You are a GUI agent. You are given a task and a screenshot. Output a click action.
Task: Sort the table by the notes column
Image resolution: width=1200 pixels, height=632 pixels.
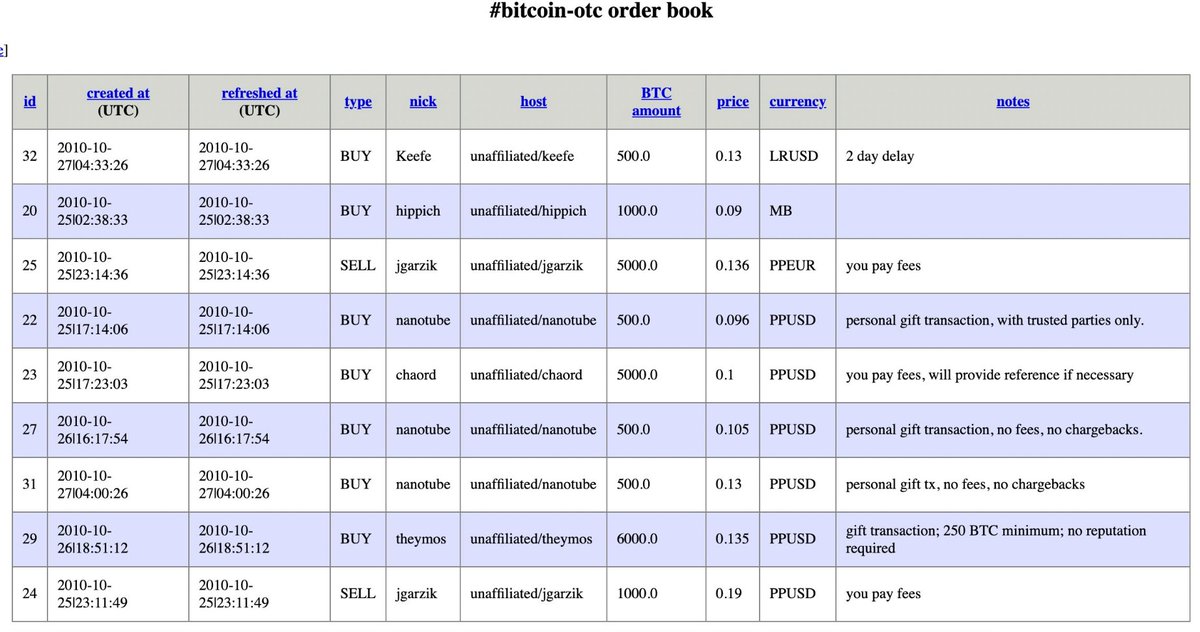click(x=1013, y=101)
